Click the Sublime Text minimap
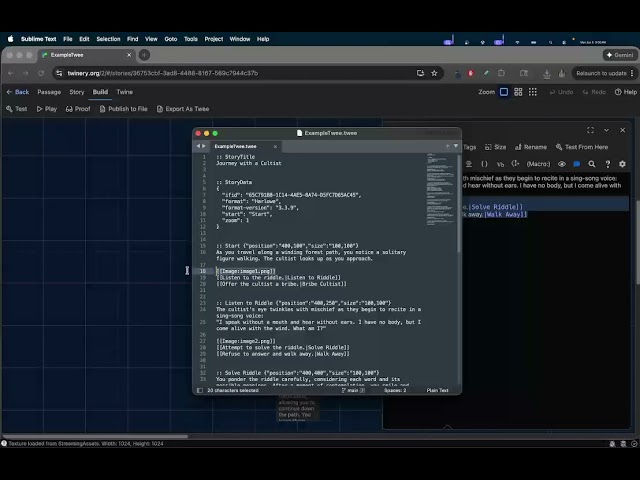 [x=440, y=189]
